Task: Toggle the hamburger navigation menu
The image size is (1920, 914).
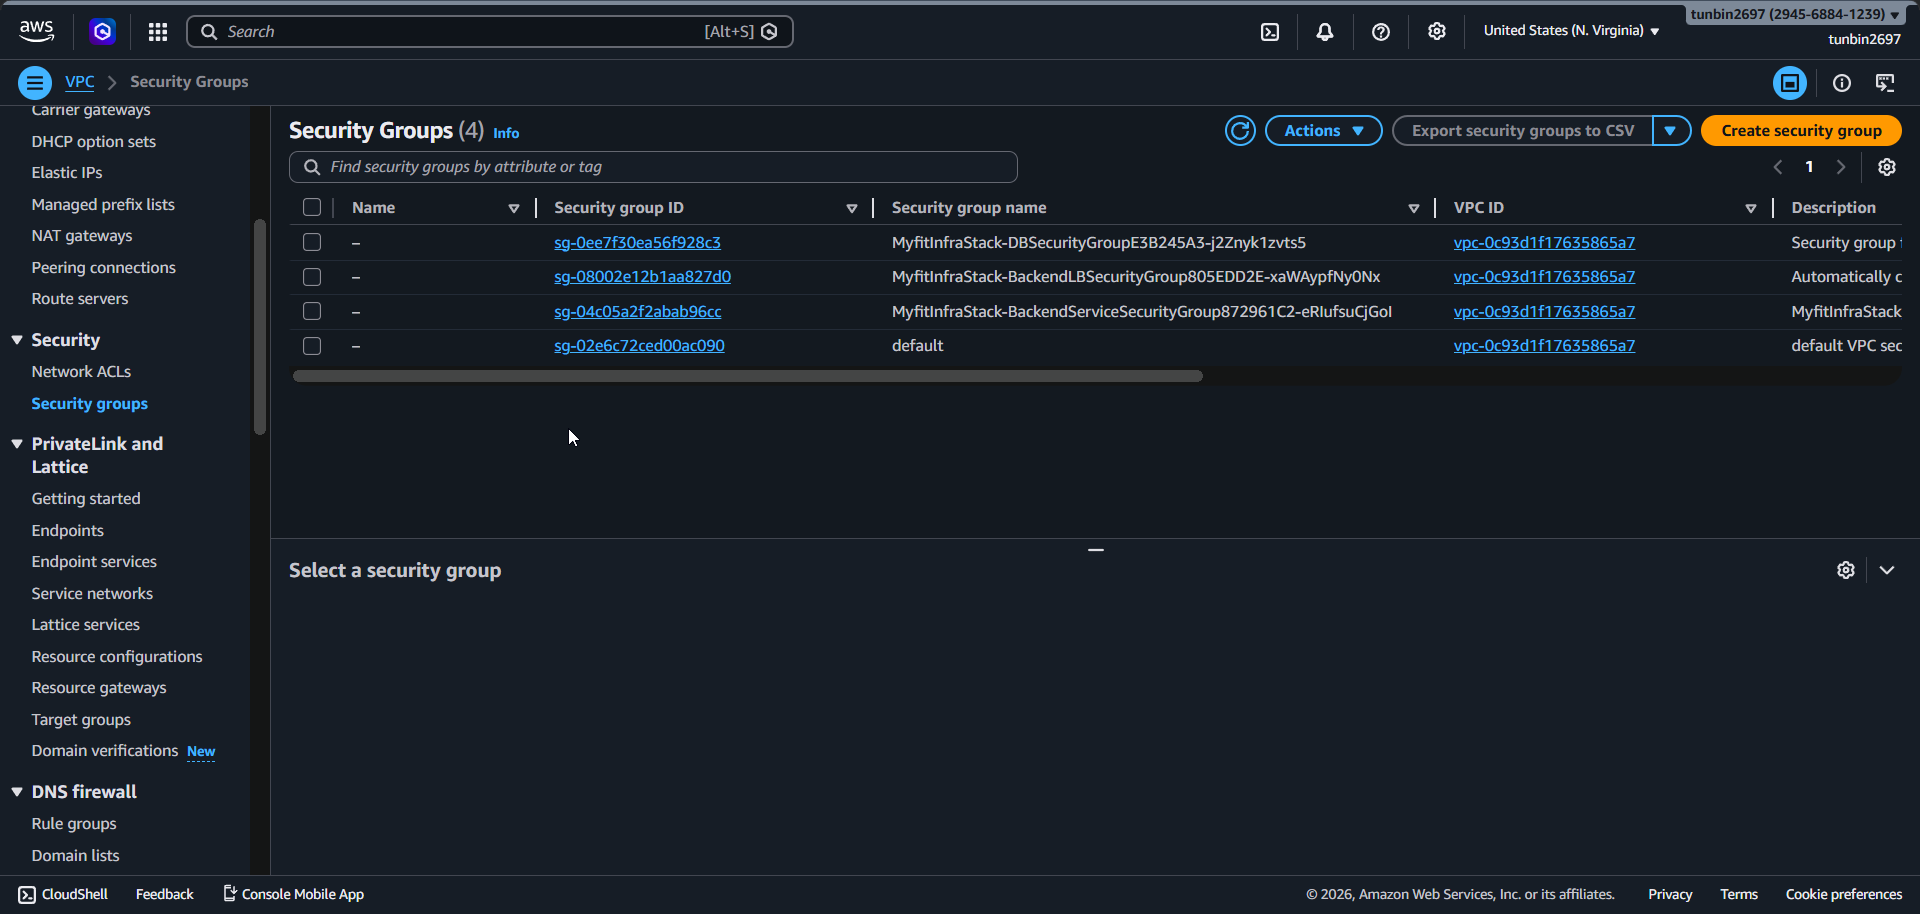Action: coord(35,83)
